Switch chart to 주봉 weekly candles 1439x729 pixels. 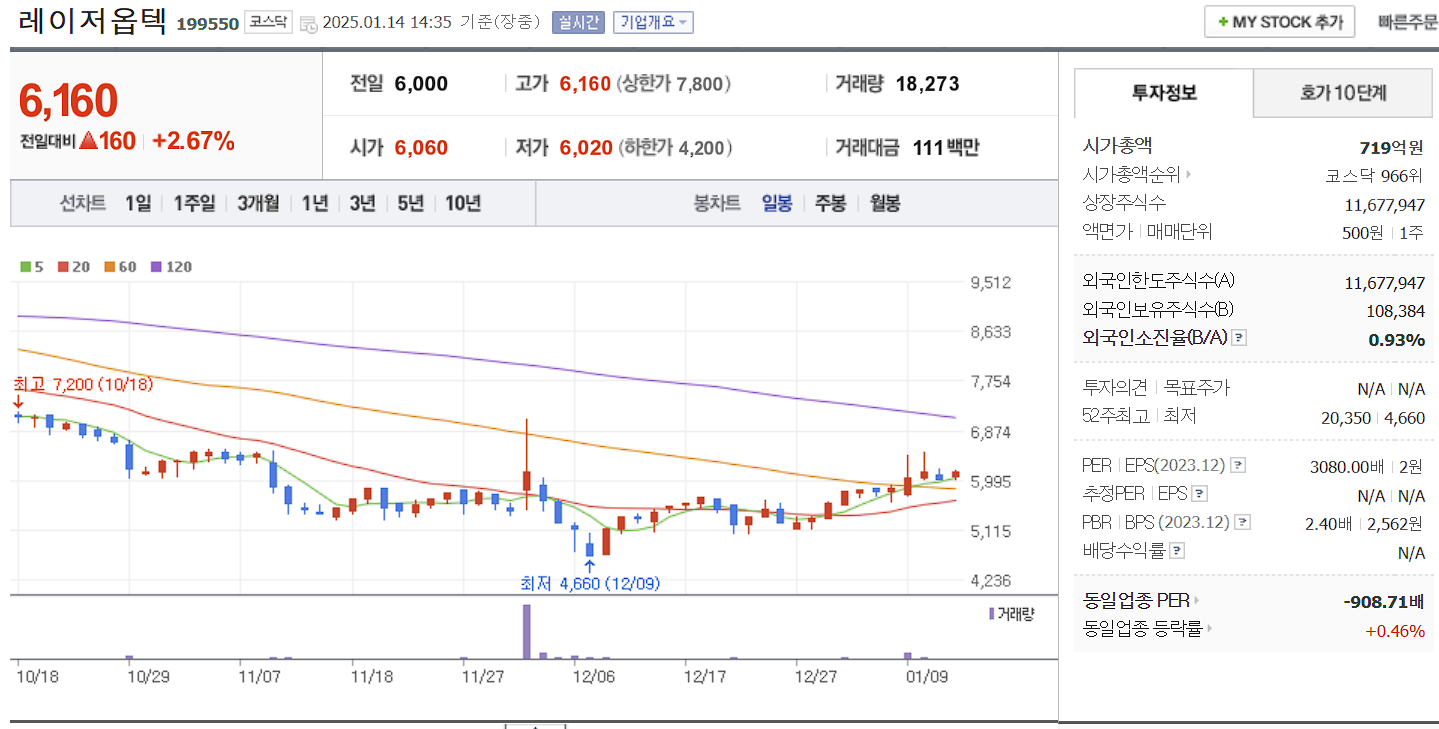830,202
